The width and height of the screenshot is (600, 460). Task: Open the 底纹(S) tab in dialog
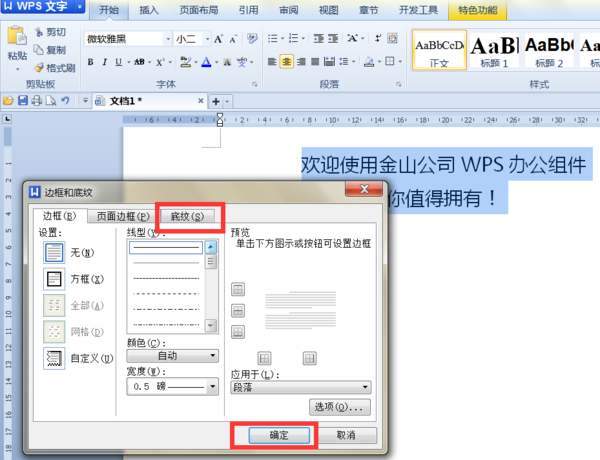(x=187, y=217)
